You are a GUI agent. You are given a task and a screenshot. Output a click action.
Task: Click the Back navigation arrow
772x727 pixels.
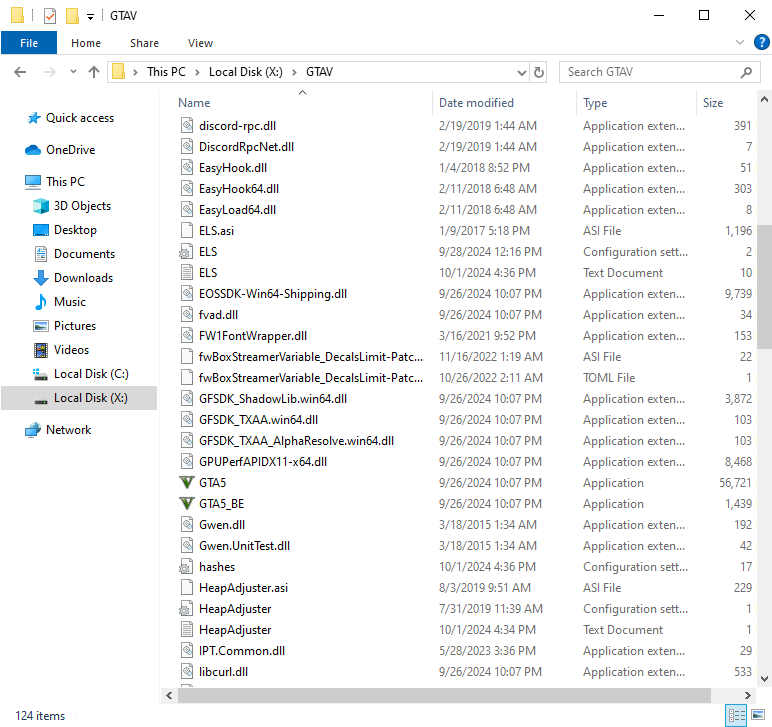coord(20,72)
